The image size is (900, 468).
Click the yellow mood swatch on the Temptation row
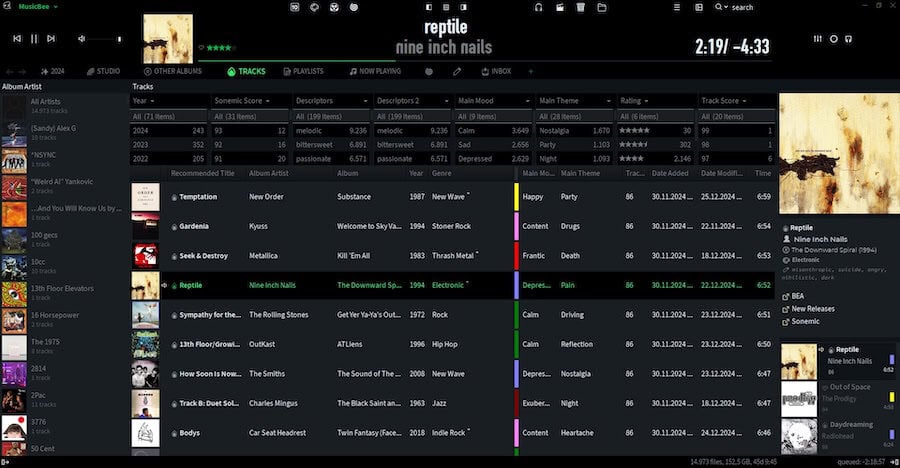coord(516,197)
